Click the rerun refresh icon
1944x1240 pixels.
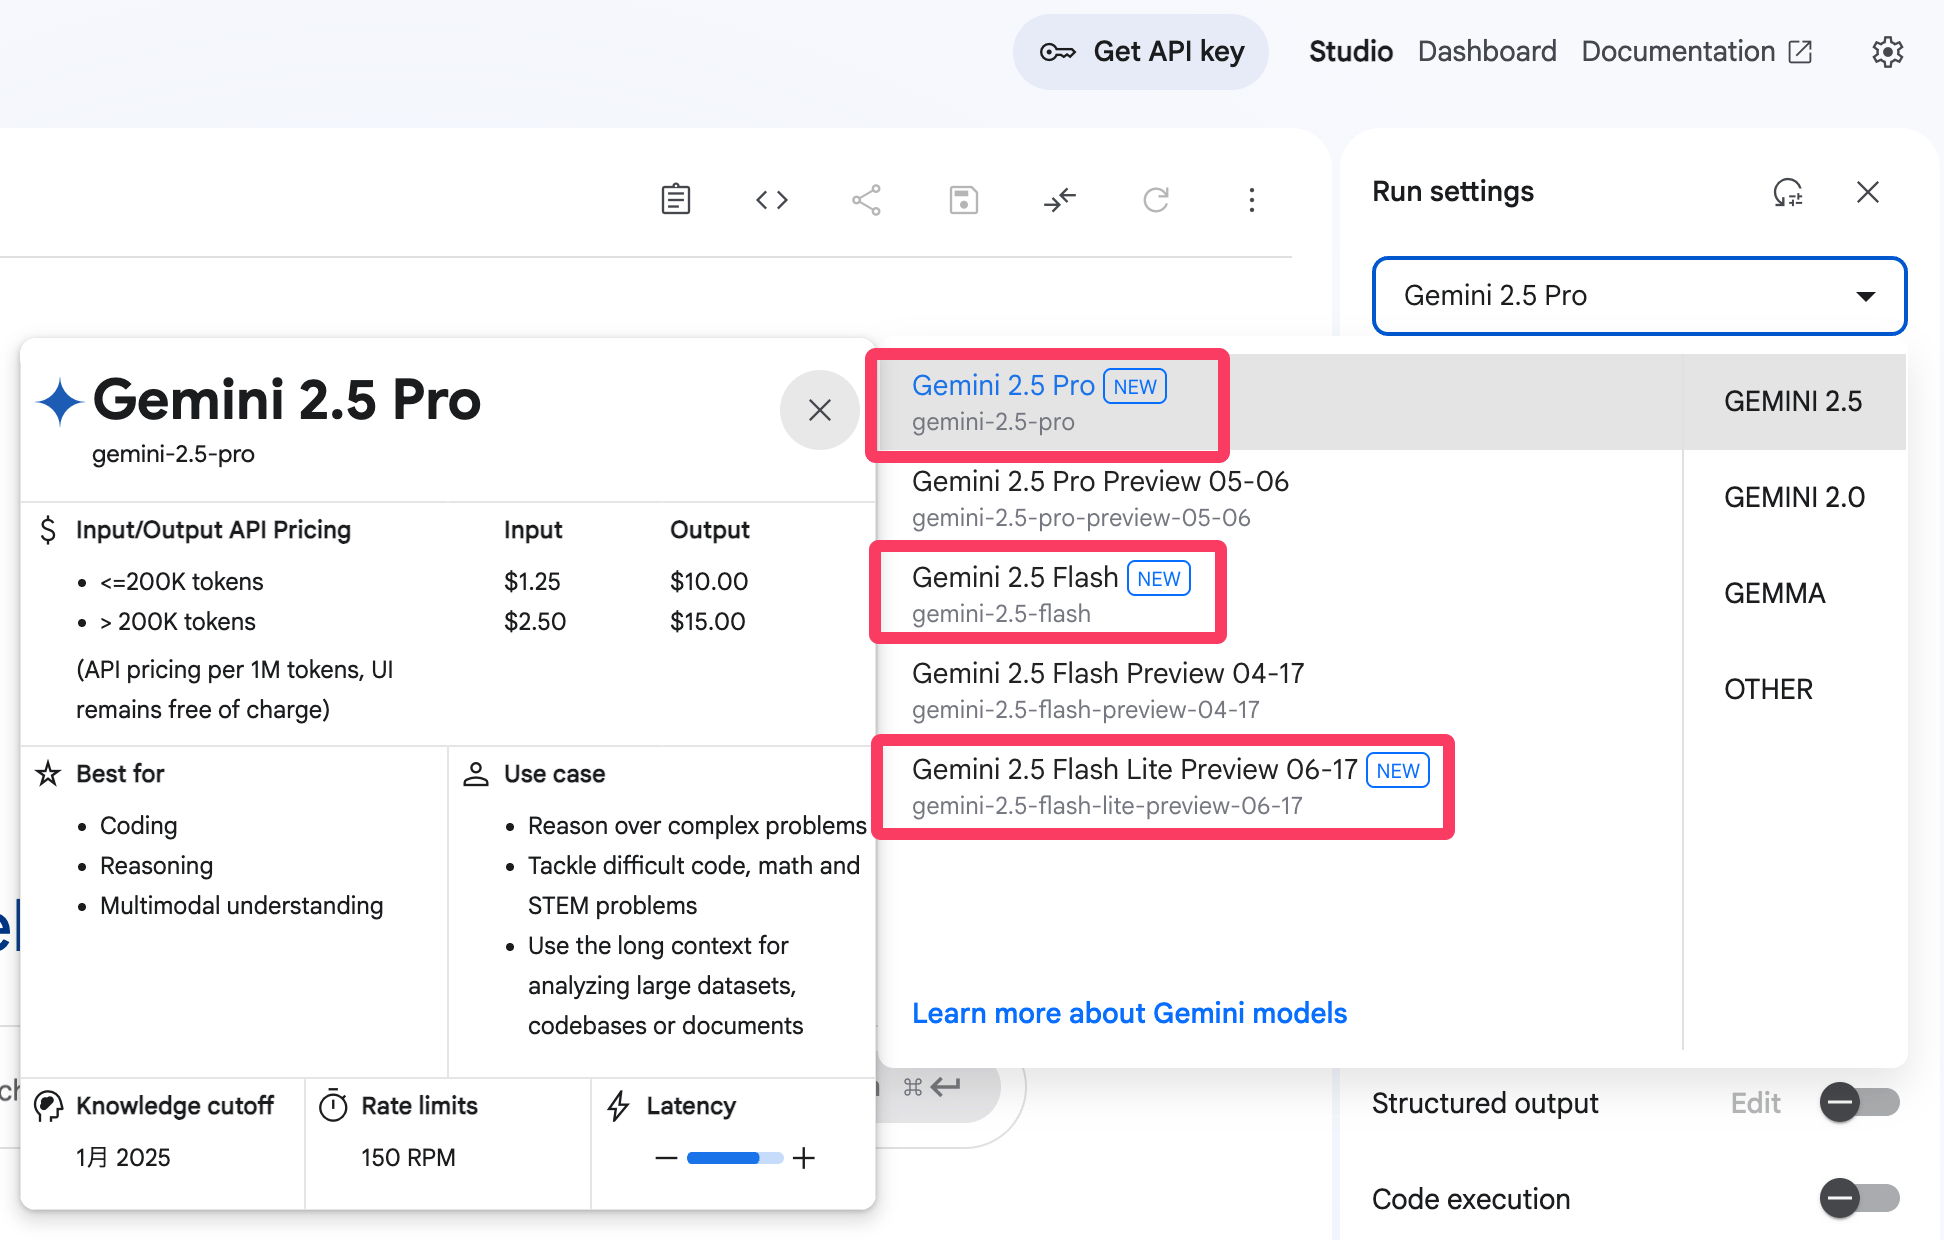pos(1155,200)
